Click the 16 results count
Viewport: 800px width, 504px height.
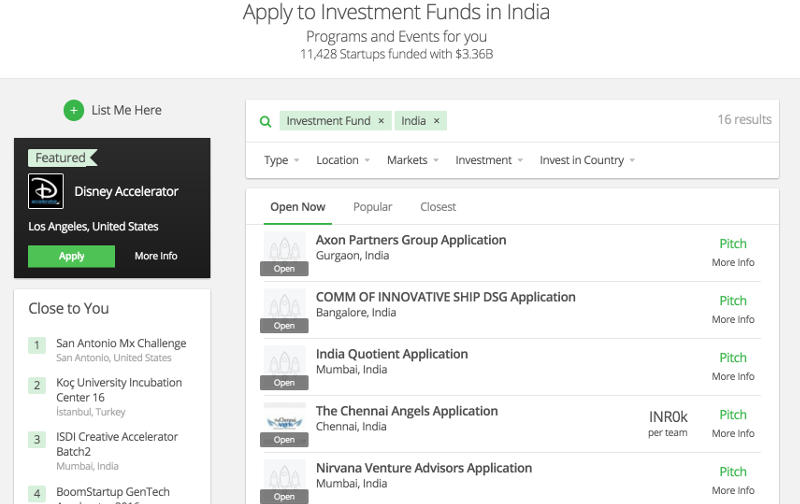[x=744, y=119]
